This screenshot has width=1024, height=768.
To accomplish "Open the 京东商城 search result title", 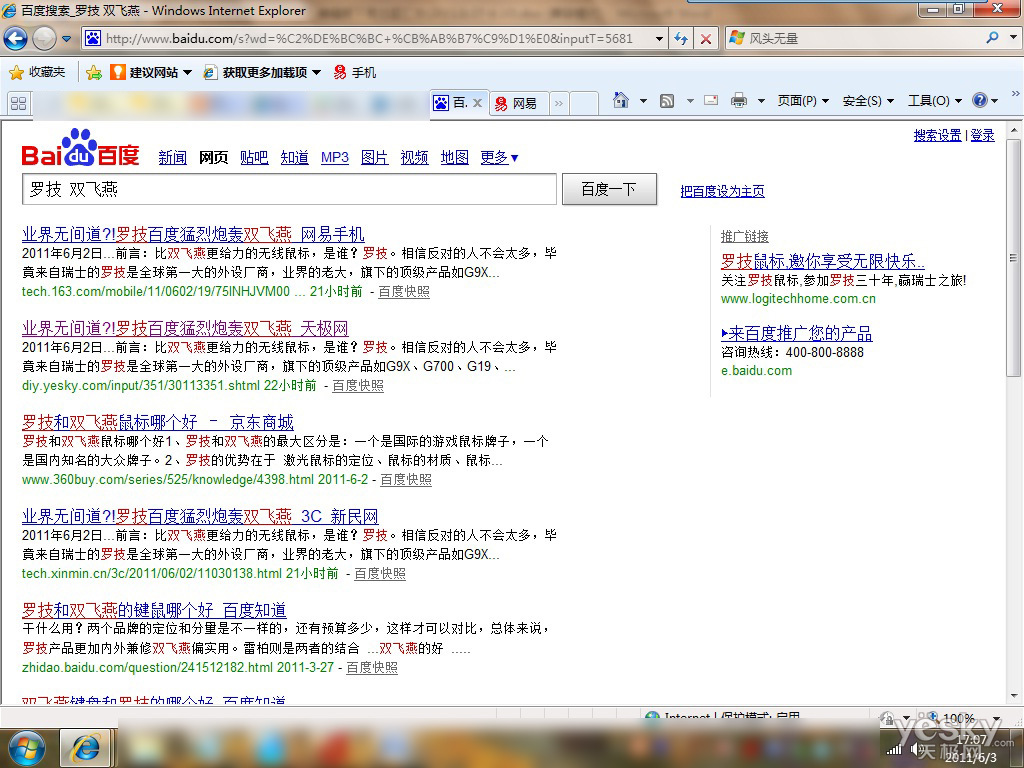I will coord(158,422).
